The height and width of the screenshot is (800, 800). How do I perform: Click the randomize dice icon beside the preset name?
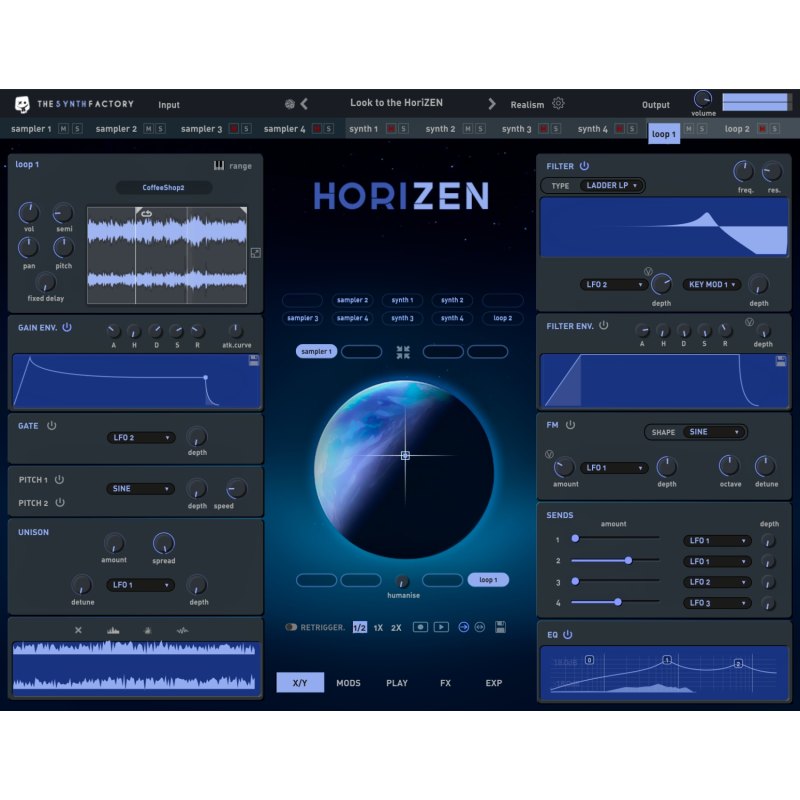point(290,104)
